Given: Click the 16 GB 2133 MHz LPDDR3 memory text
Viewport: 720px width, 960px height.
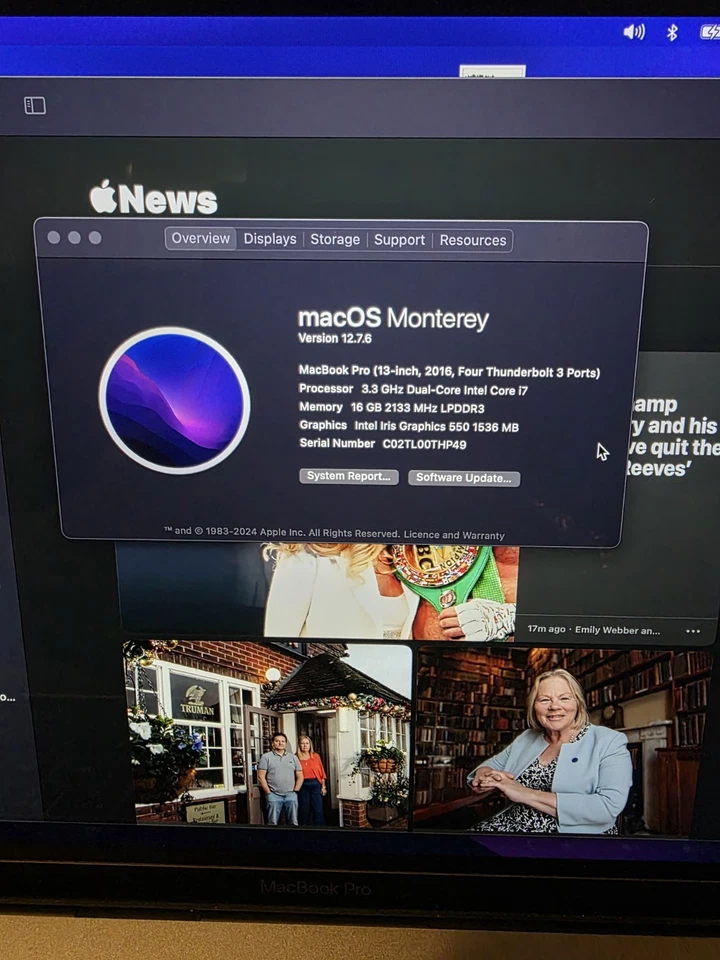Looking at the screenshot, I should [x=417, y=408].
